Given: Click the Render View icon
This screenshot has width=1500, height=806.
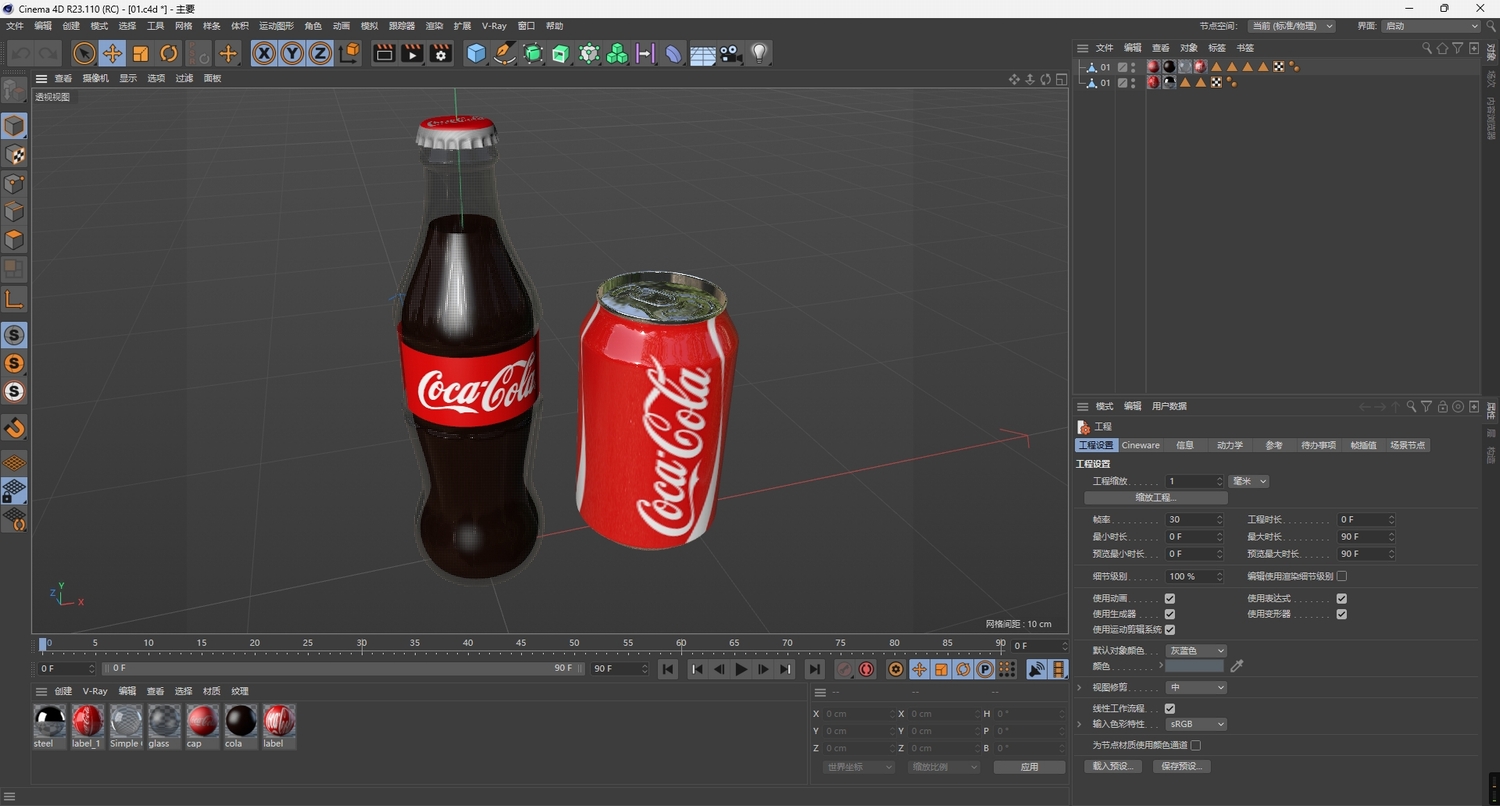Looking at the screenshot, I should (384, 53).
